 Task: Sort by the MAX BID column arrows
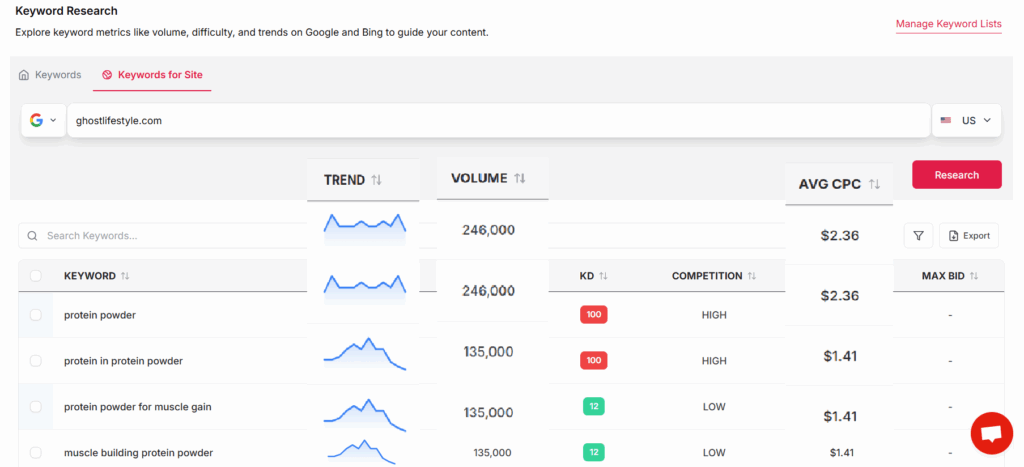(974, 276)
